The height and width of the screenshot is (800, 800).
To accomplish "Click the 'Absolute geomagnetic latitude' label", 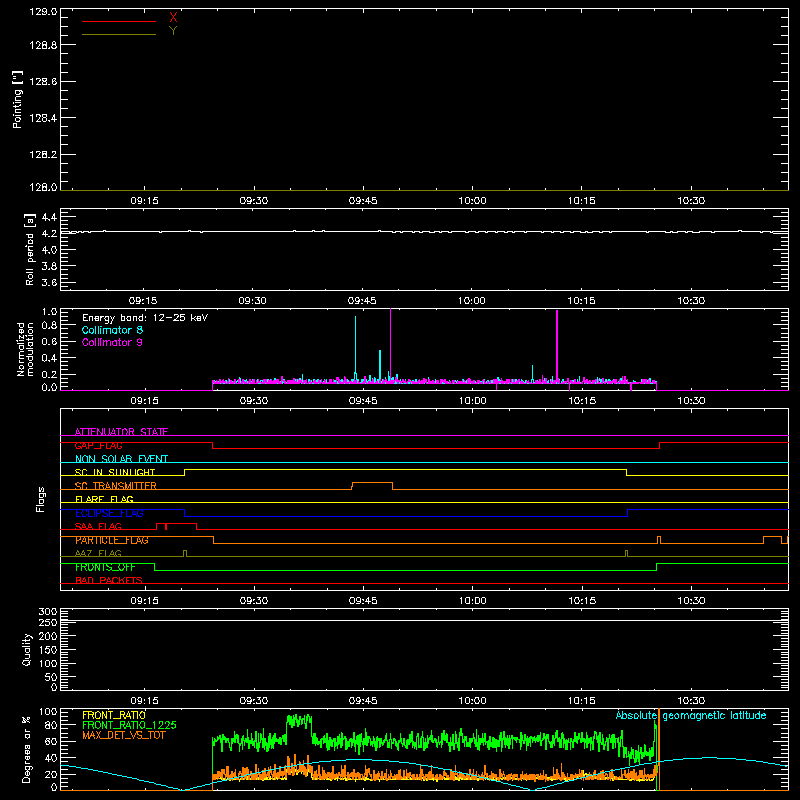I will coord(691,715).
